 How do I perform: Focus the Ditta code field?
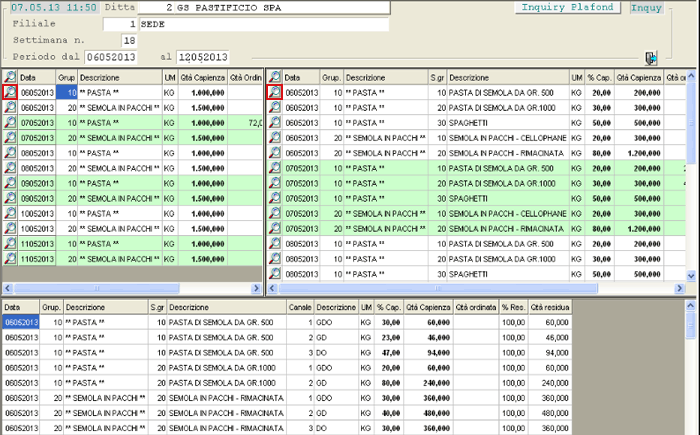(156, 8)
